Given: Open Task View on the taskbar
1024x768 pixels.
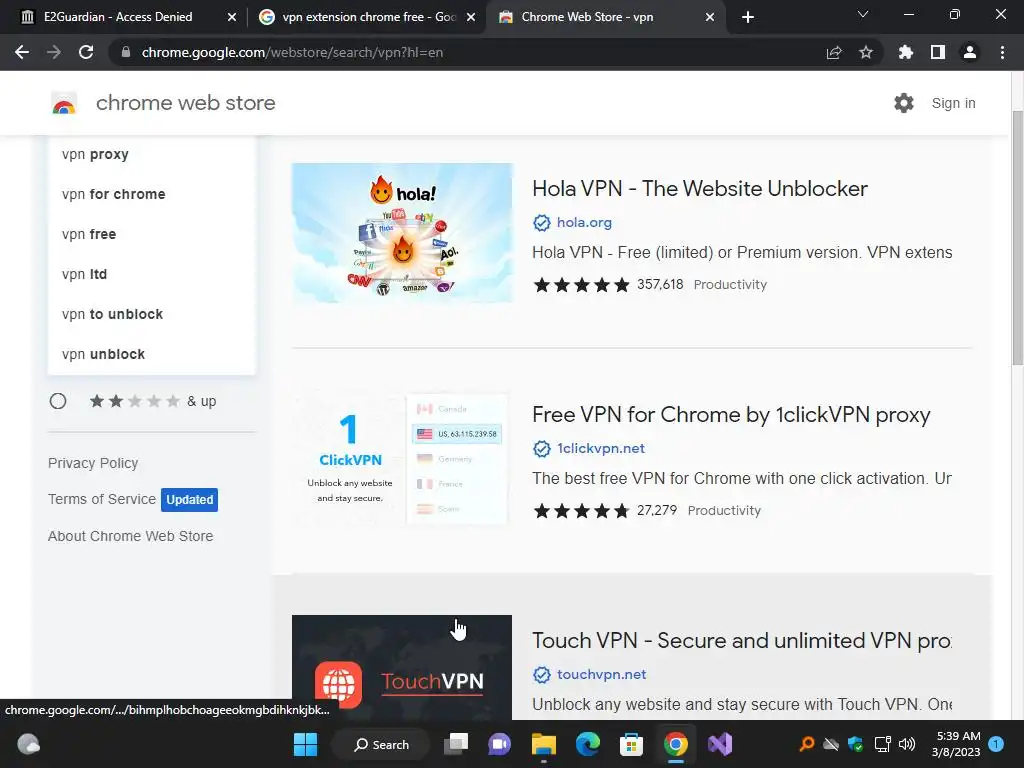Looking at the screenshot, I should [x=456, y=744].
